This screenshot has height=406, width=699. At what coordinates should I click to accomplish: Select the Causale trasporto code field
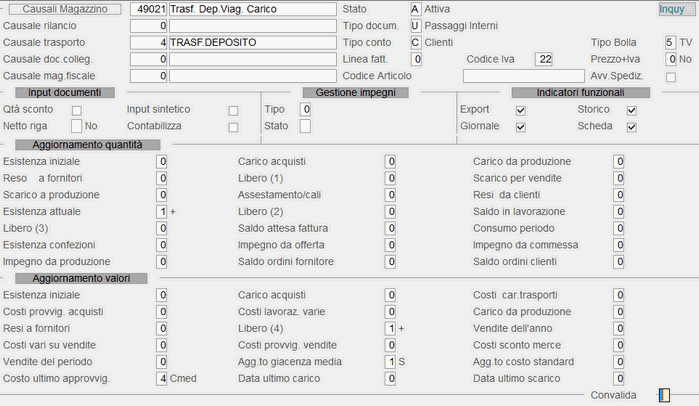point(148,43)
